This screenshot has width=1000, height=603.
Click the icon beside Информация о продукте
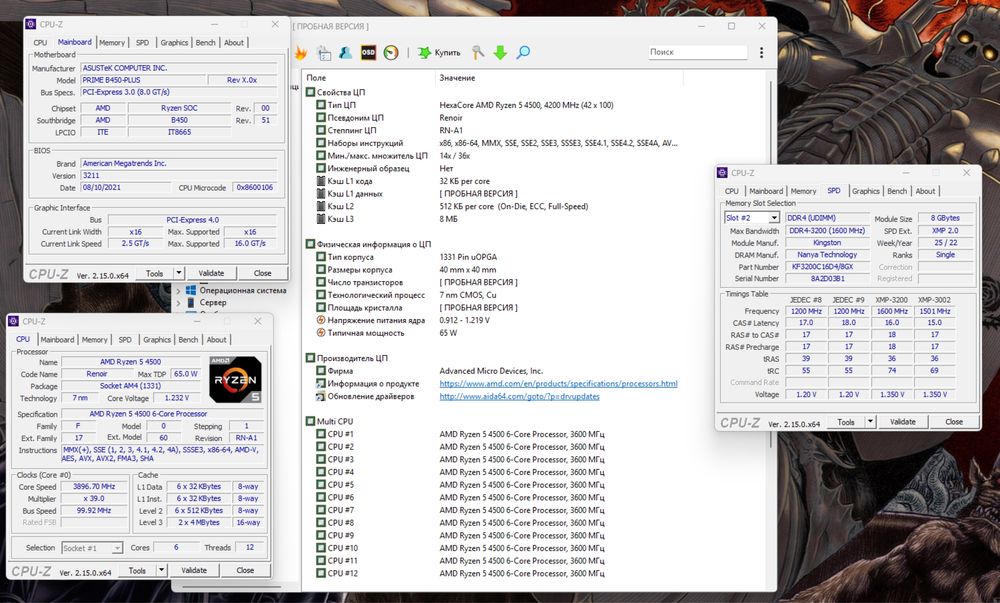[x=321, y=384]
